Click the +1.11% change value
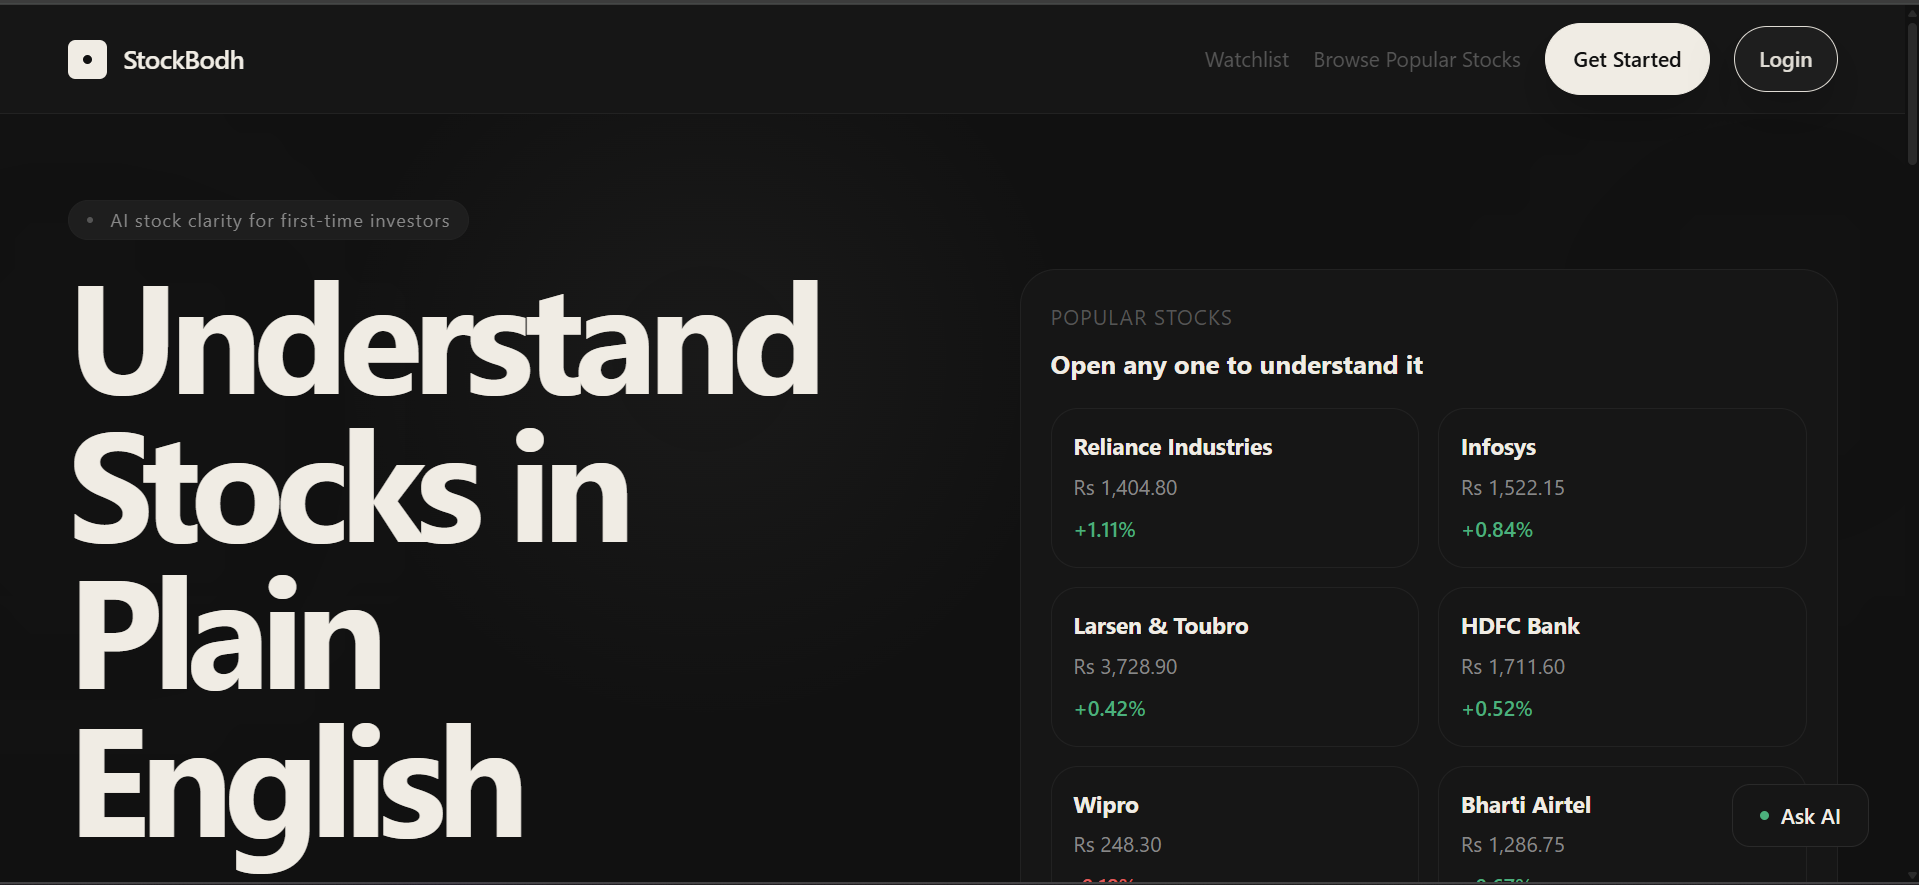Viewport: 1919px width, 885px height. 1104,530
